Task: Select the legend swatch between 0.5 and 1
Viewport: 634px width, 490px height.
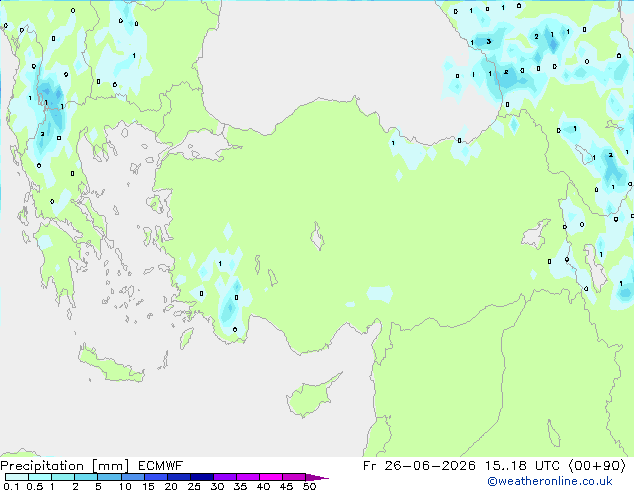Action: point(40,477)
